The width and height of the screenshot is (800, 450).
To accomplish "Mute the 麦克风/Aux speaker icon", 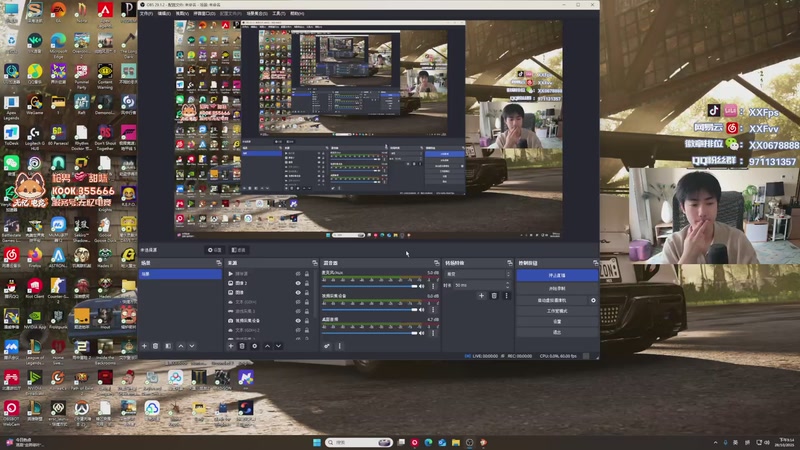I will click(421, 286).
